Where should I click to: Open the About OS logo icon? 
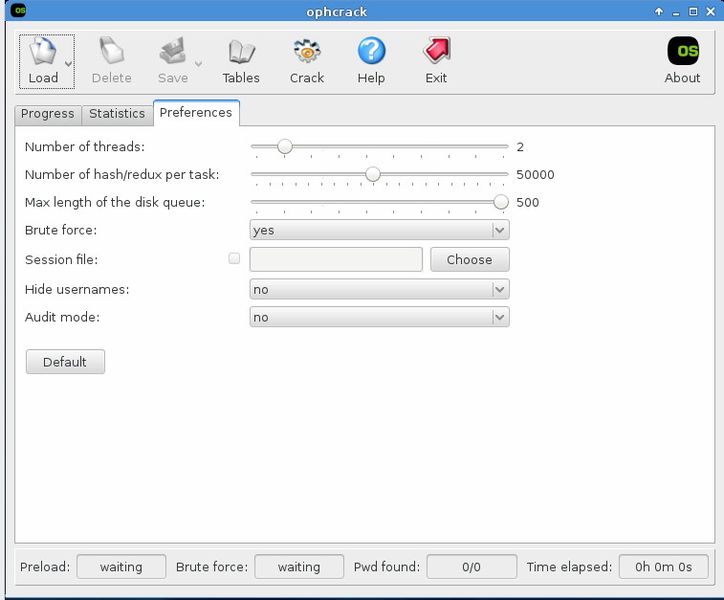pos(682,51)
